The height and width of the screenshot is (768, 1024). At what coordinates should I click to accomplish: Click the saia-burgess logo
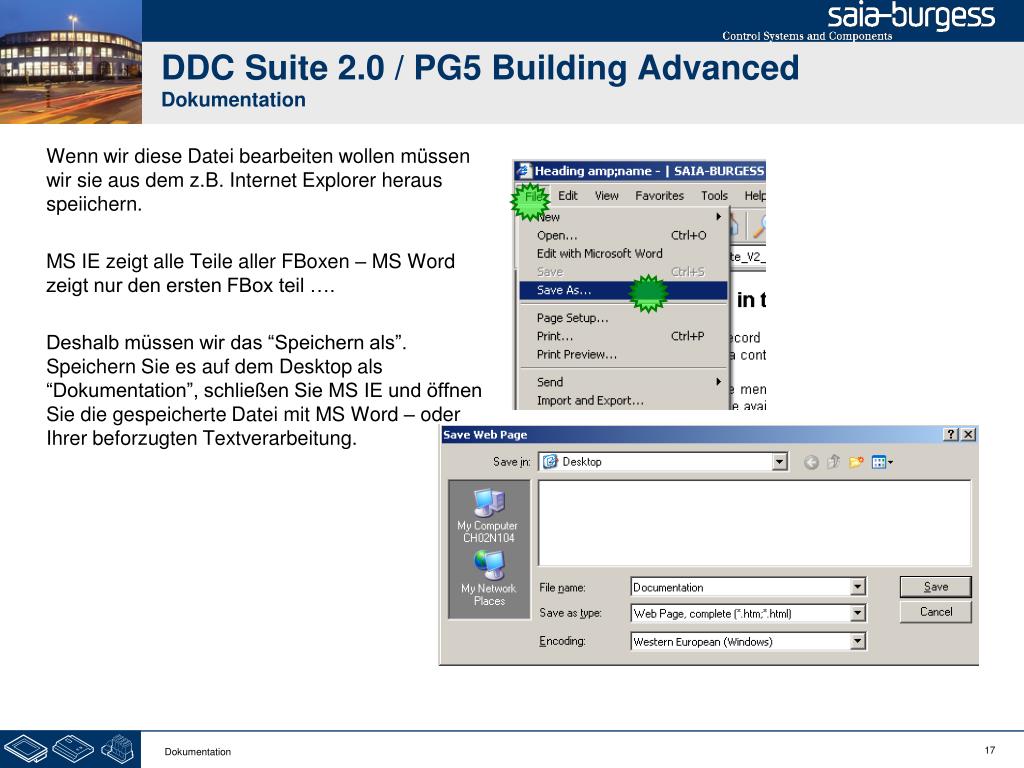click(x=910, y=17)
